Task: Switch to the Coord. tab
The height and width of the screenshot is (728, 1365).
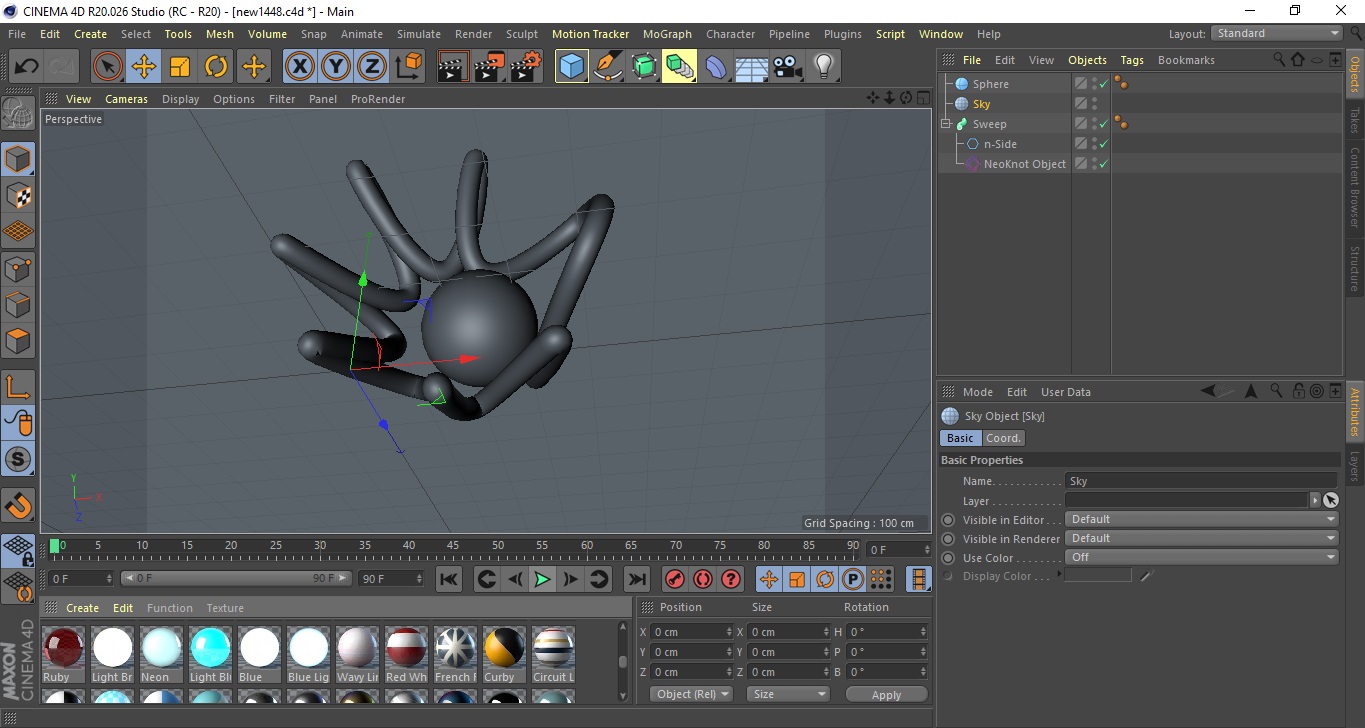Action: pos(1003,438)
